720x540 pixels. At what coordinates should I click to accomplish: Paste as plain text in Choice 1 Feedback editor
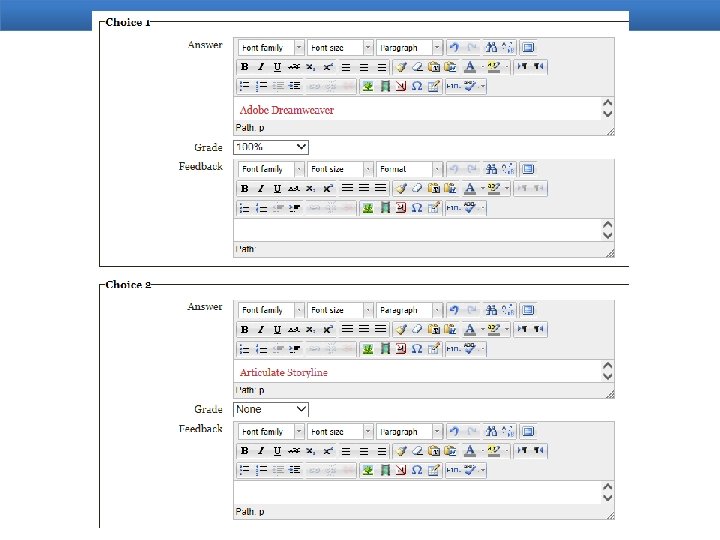pos(433,188)
